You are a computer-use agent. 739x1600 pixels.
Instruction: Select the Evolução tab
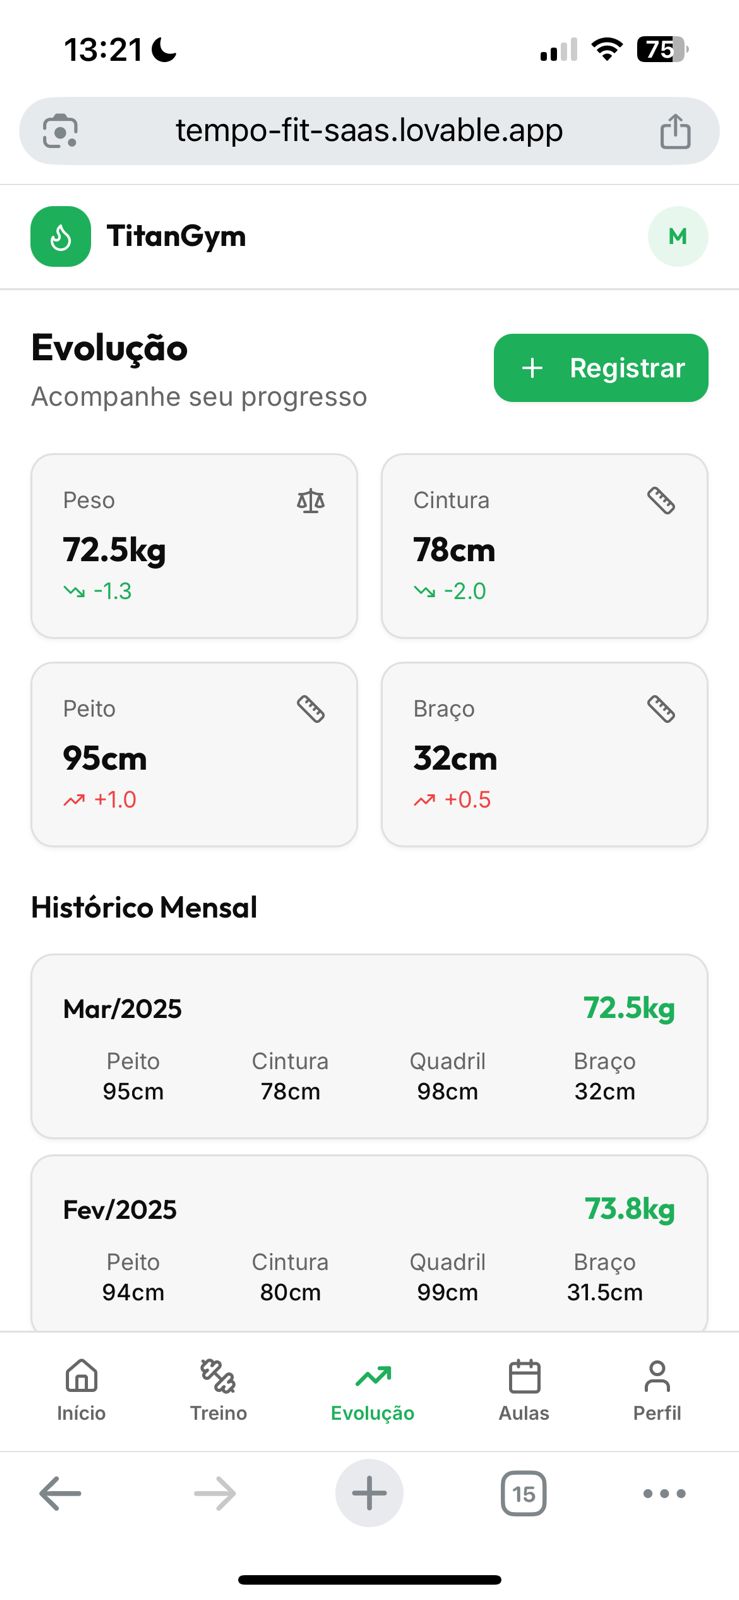click(x=372, y=1390)
